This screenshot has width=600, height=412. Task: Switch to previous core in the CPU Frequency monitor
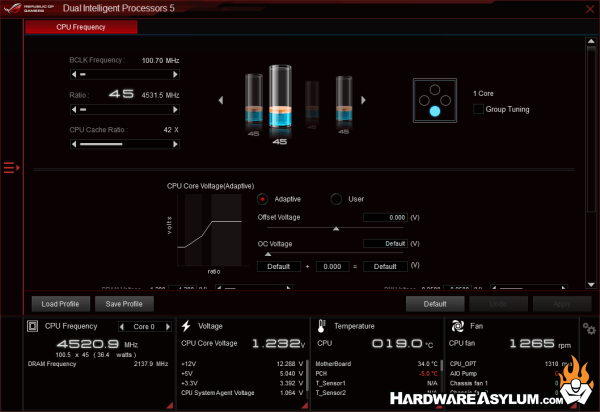coord(122,327)
